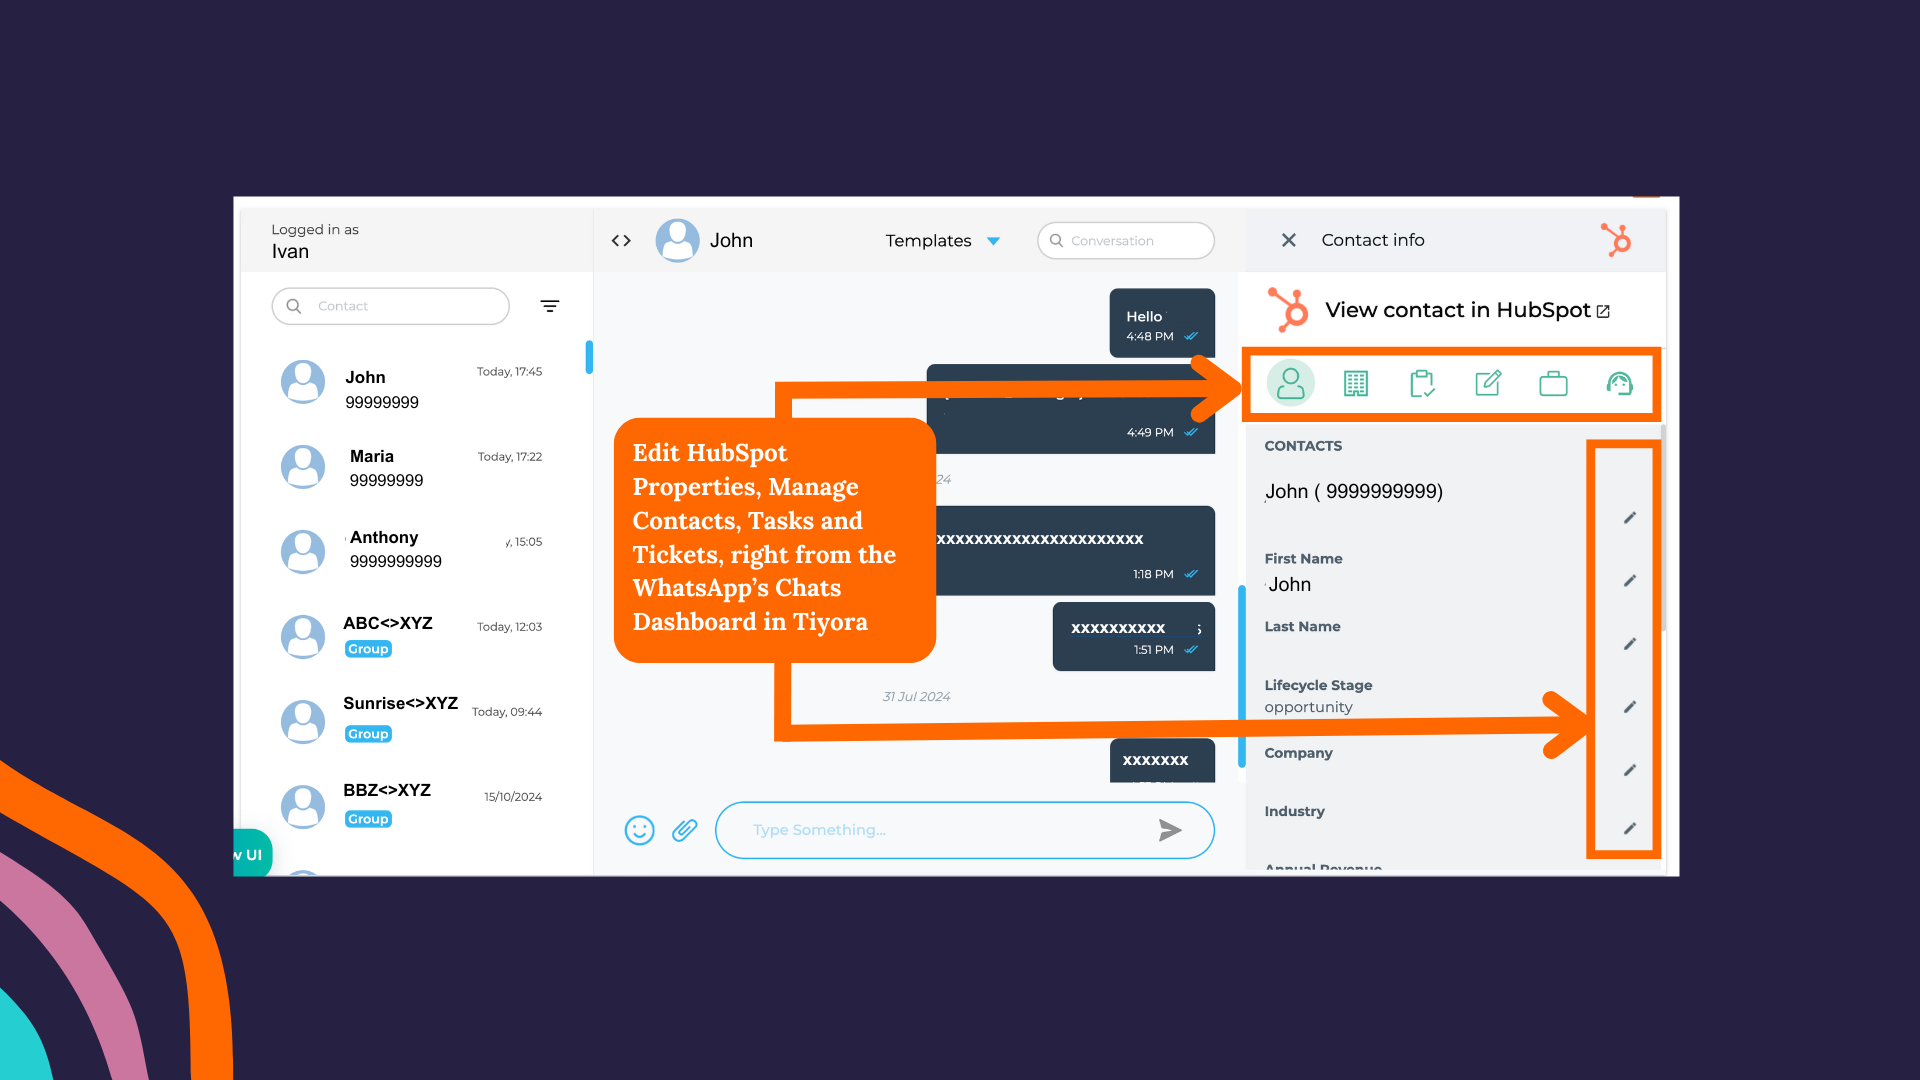Viewport: 1920px width, 1080px height.
Task: Open View contact in HubSpot link
Action: tap(1467, 311)
